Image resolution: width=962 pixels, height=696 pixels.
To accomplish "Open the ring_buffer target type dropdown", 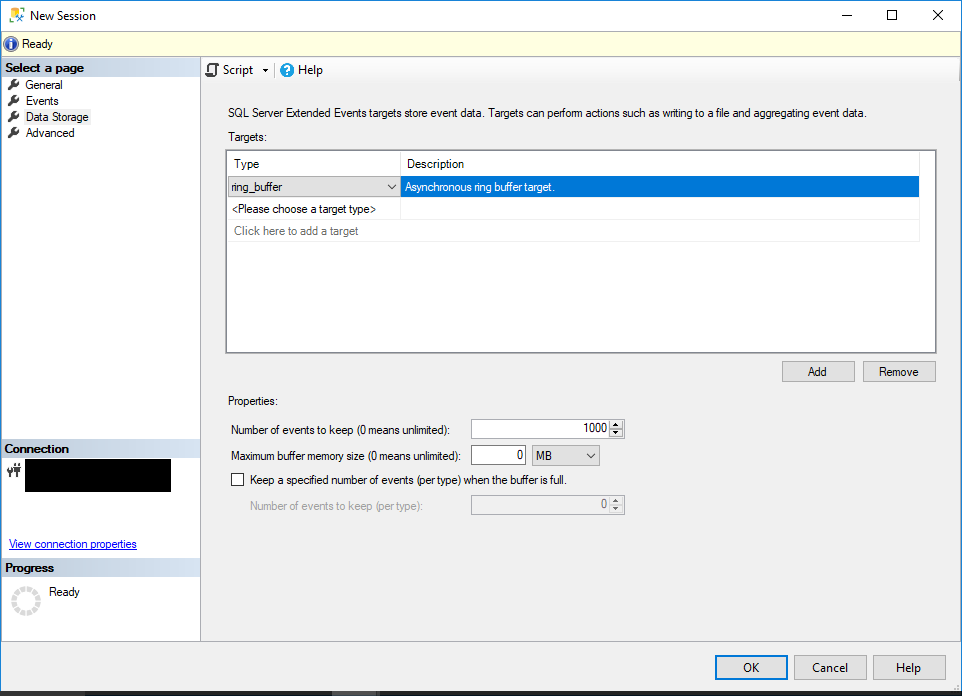I will (x=391, y=187).
